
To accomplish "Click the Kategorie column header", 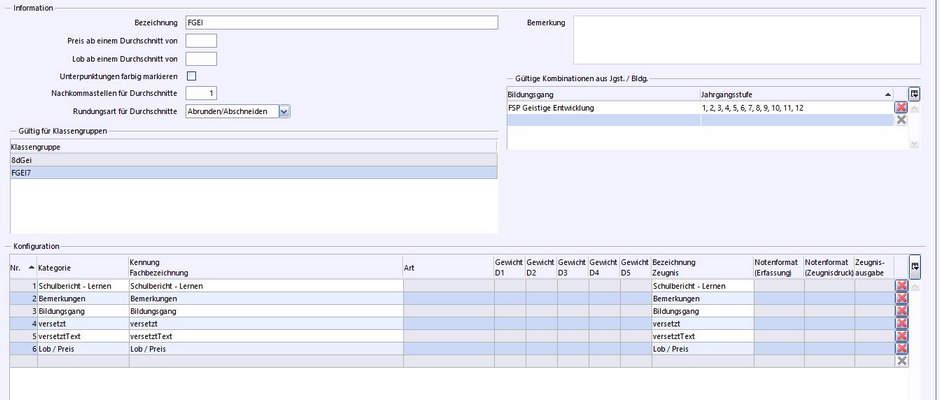I will (82, 267).
